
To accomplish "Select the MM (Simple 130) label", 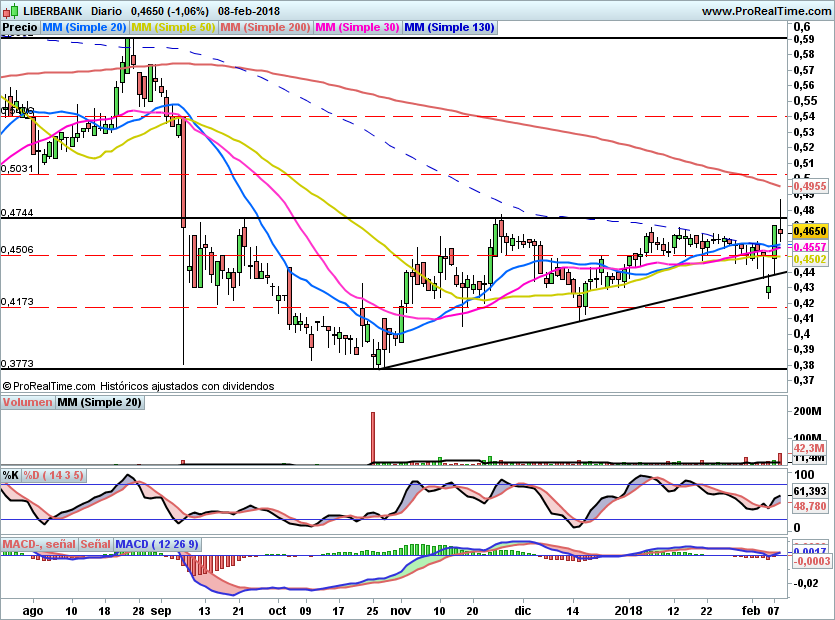I will click(x=449, y=27).
